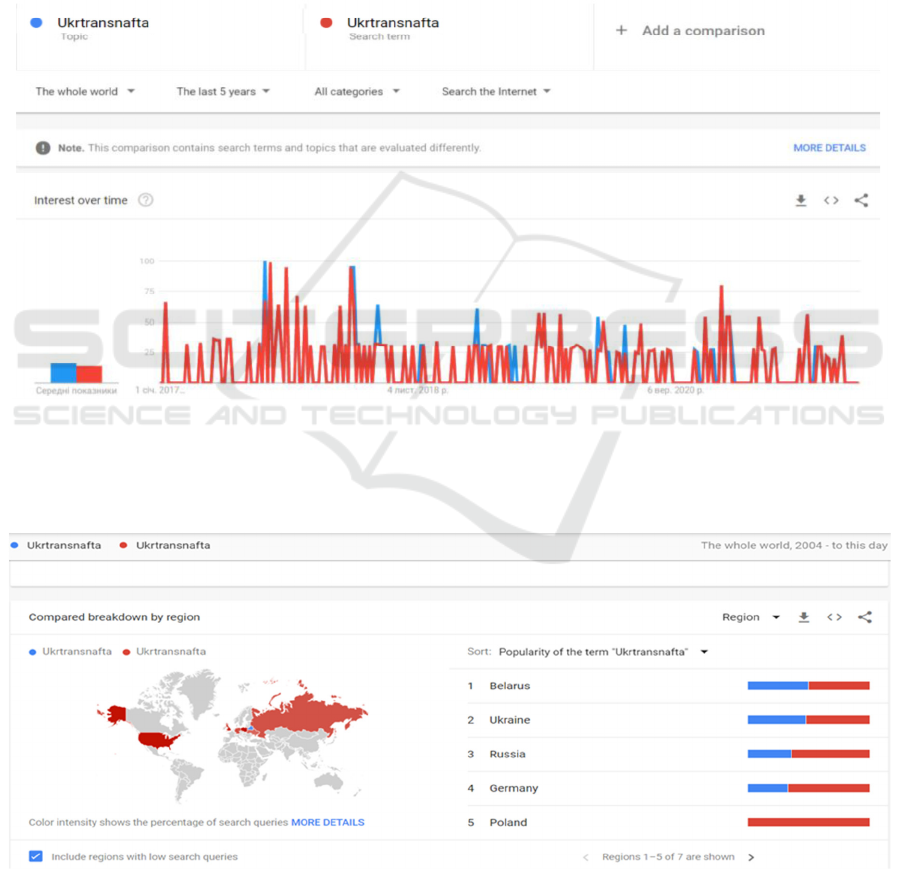Select the Ukrtransnafta Topic term box
The height and width of the screenshot is (869, 901).
coord(160,36)
